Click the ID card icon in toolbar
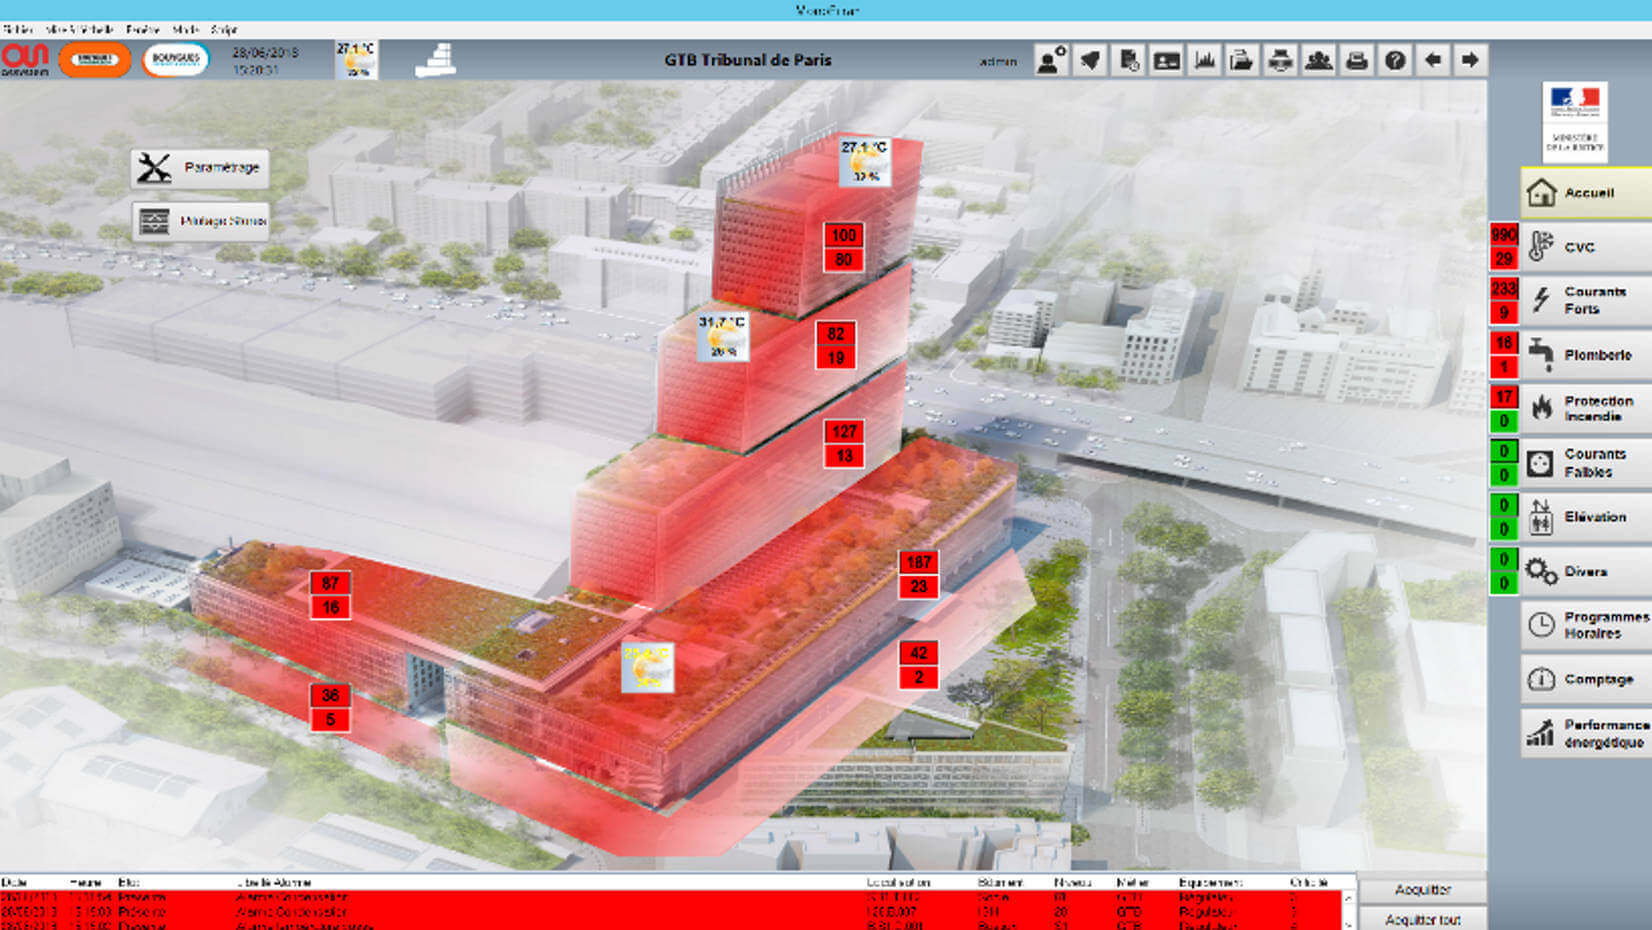Screen dimensions: 1652x930 pyautogui.click(x=1167, y=61)
